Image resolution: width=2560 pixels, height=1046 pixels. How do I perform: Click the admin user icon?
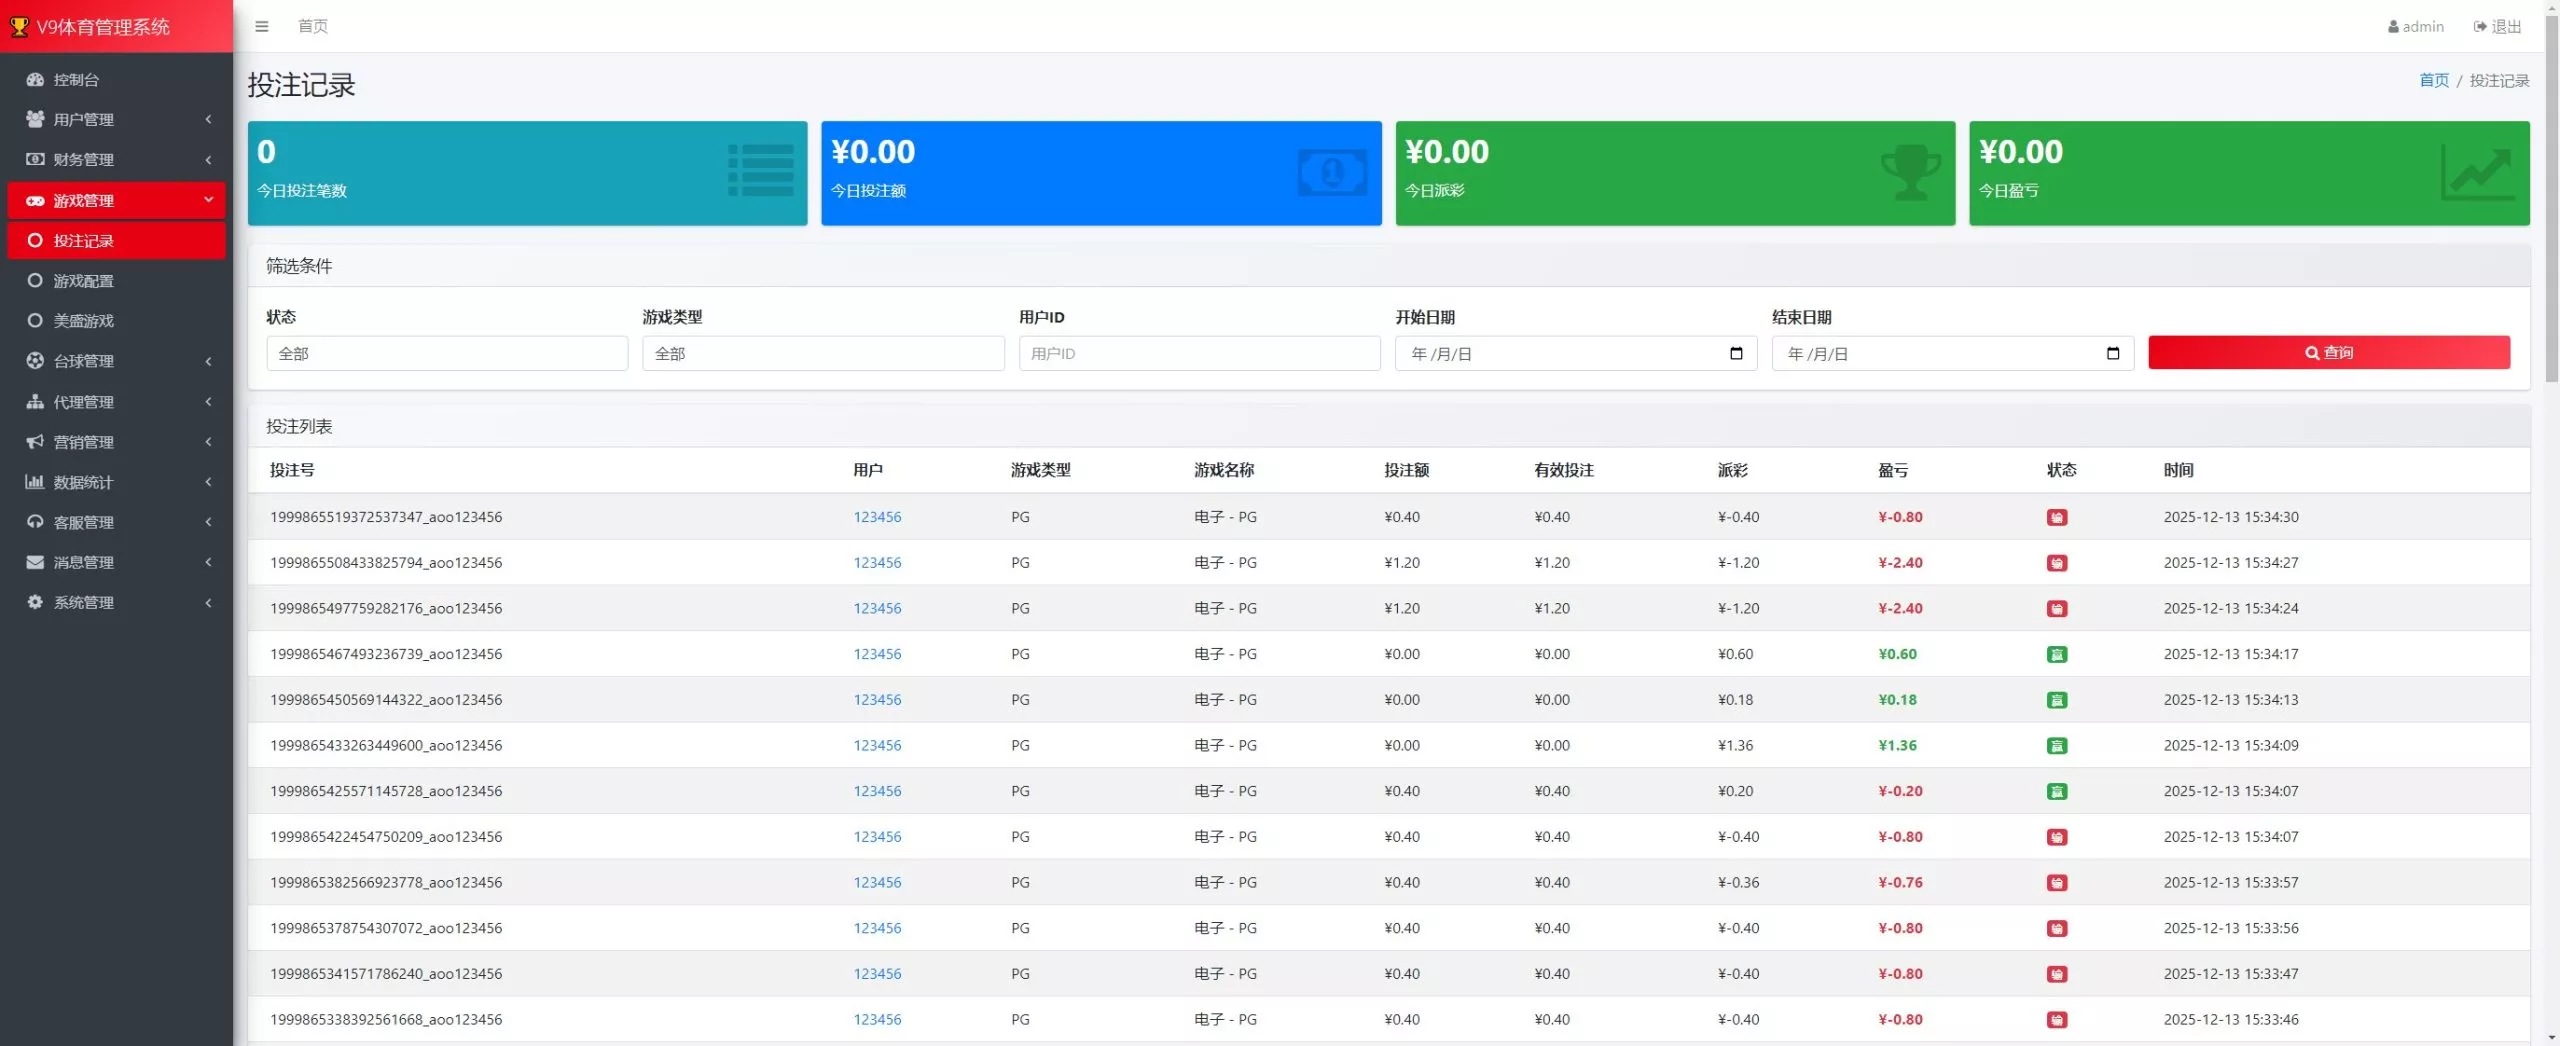2393,27
